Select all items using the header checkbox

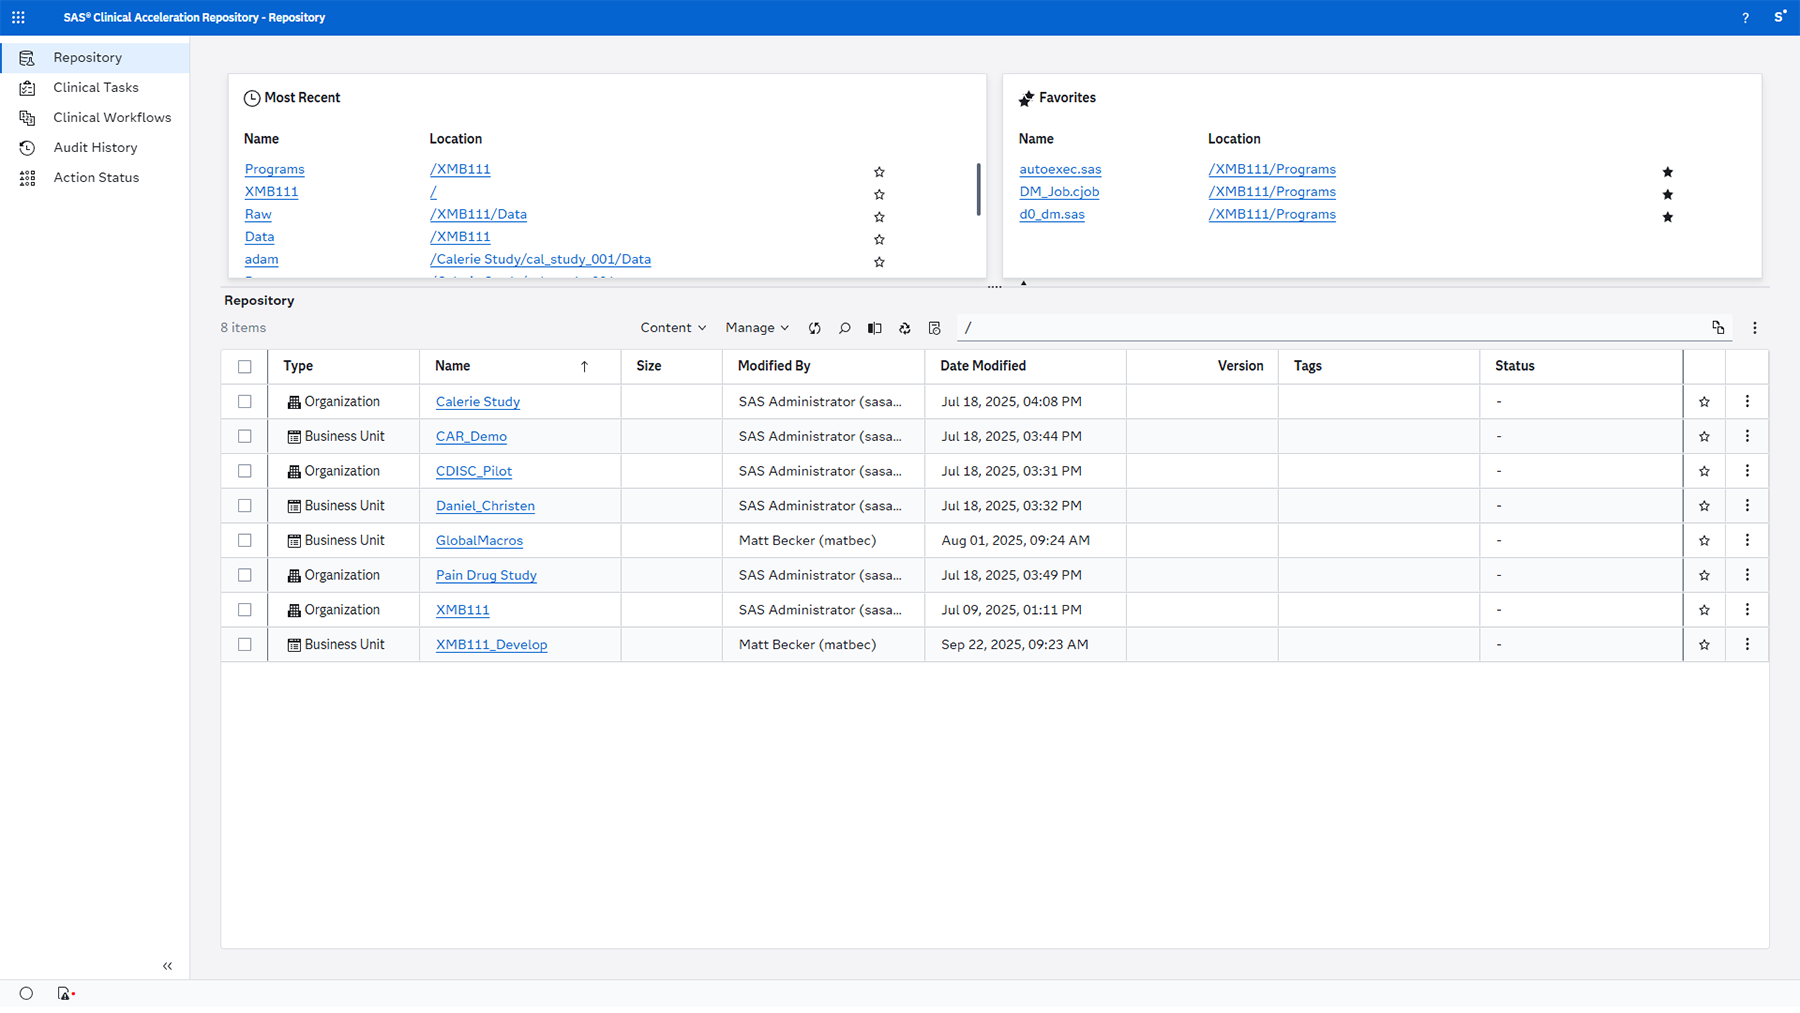tap(244, 366)
